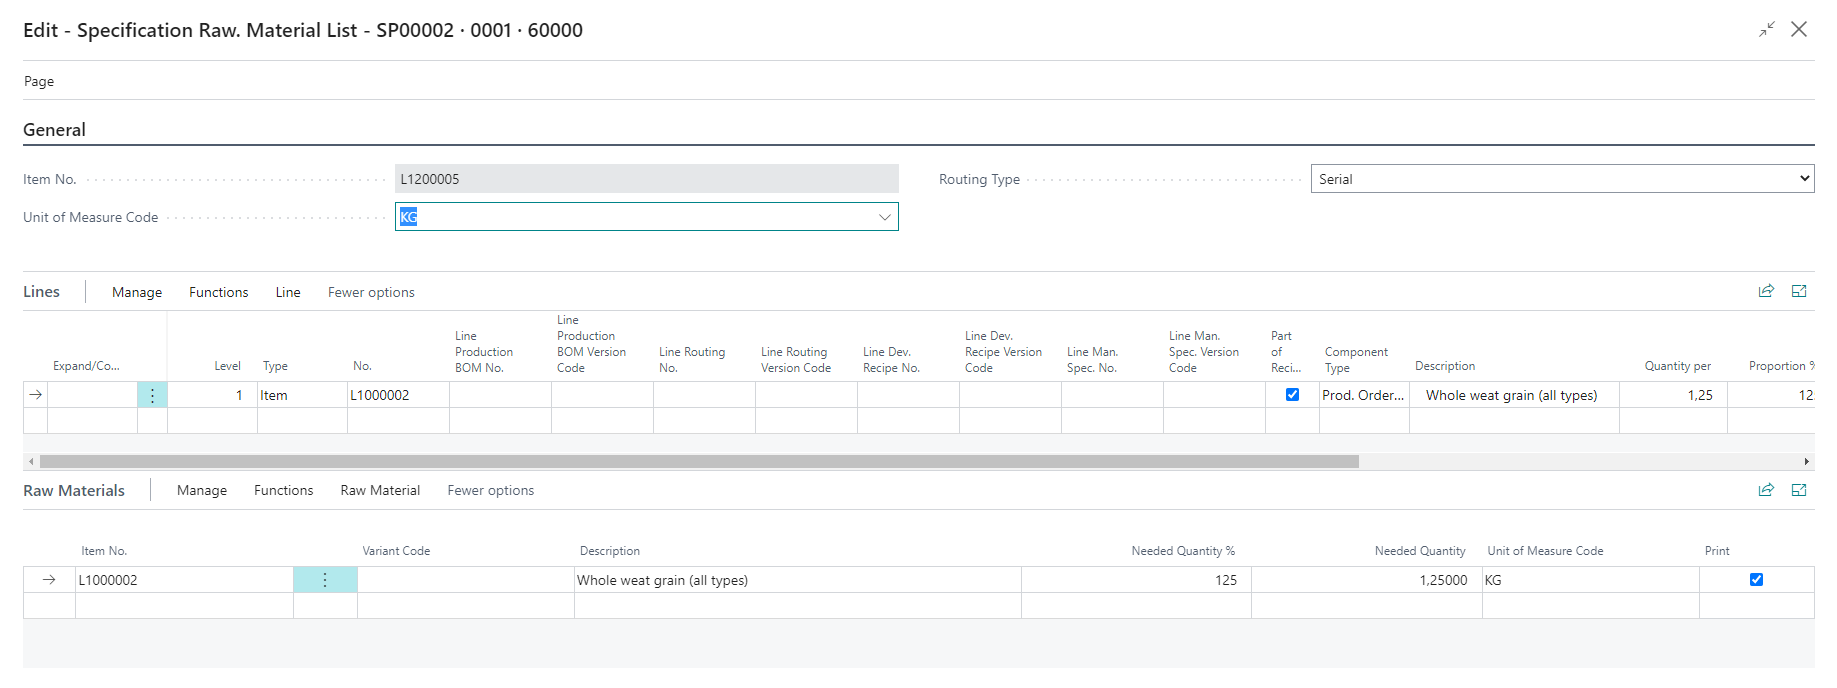Open the Routing Type dropdown
This screenshot has width=1837, height=688.
click(1562, 179)
